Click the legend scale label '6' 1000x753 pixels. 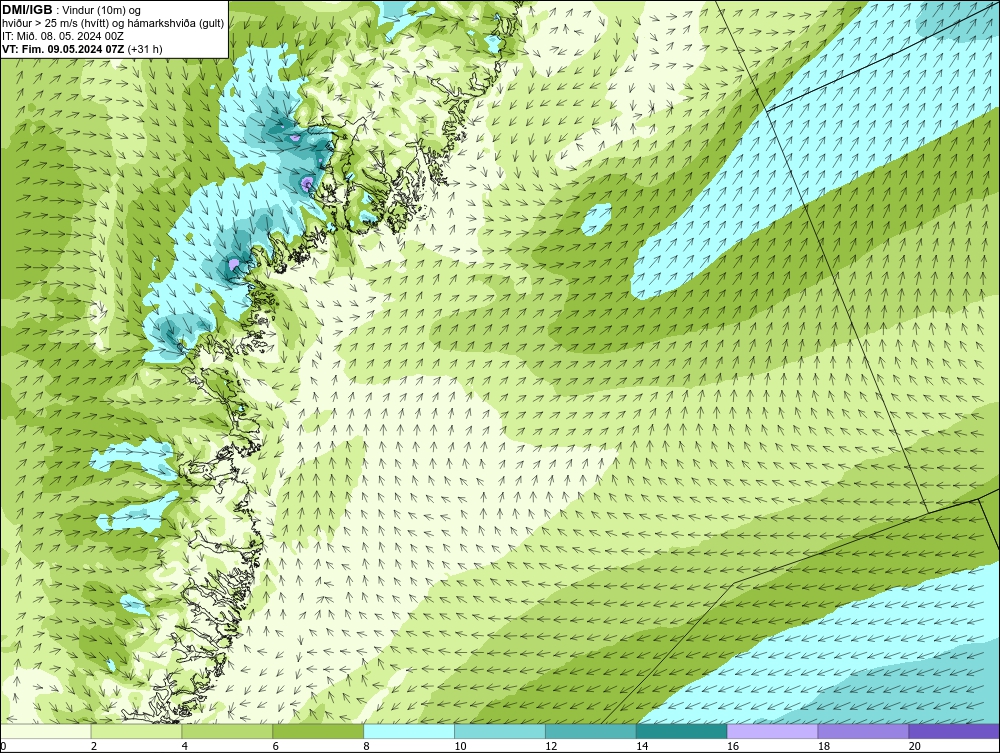click(x=276, y=746)
